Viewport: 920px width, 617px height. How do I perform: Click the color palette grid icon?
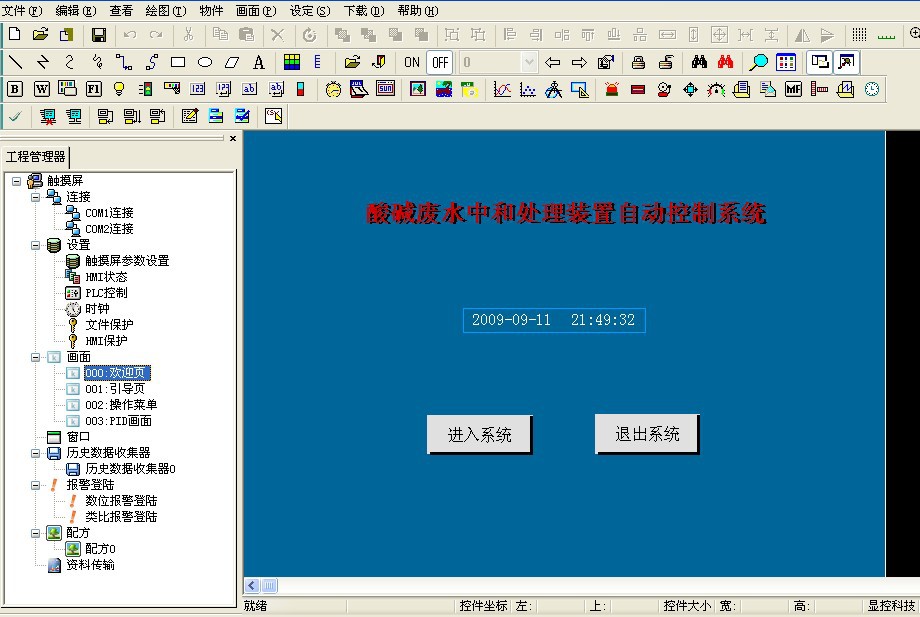coord(291,62)
